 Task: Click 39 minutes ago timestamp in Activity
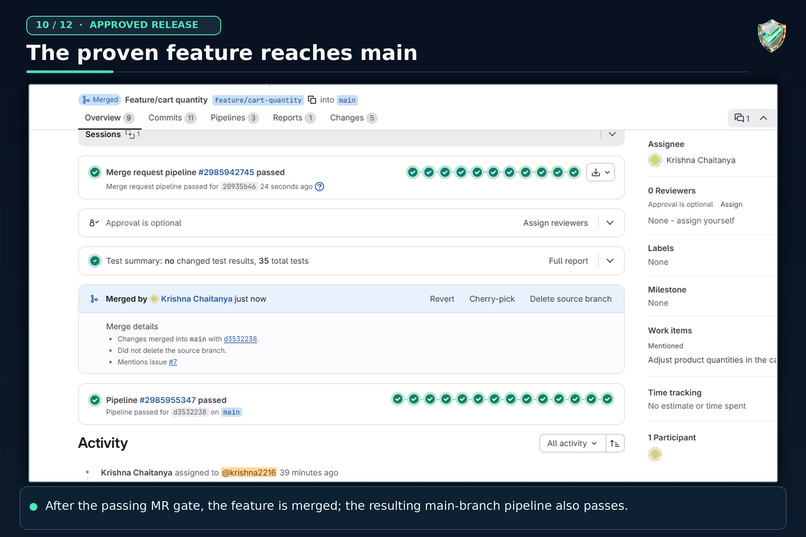click(309, 473)
